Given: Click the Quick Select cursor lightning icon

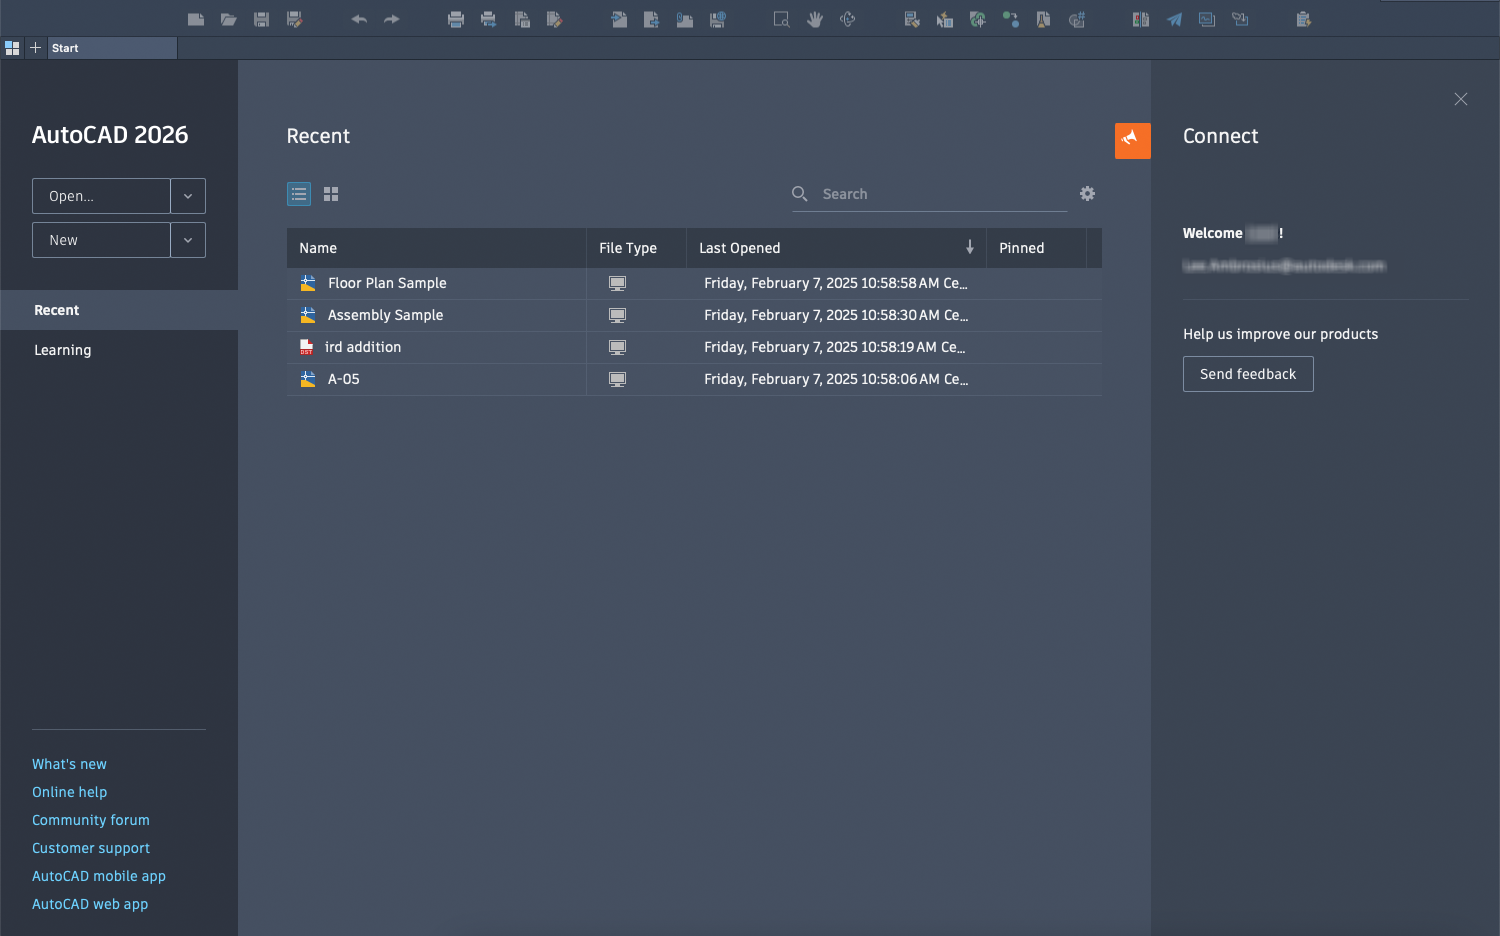Looking at the screenshot, I should (x=945, y=19).
